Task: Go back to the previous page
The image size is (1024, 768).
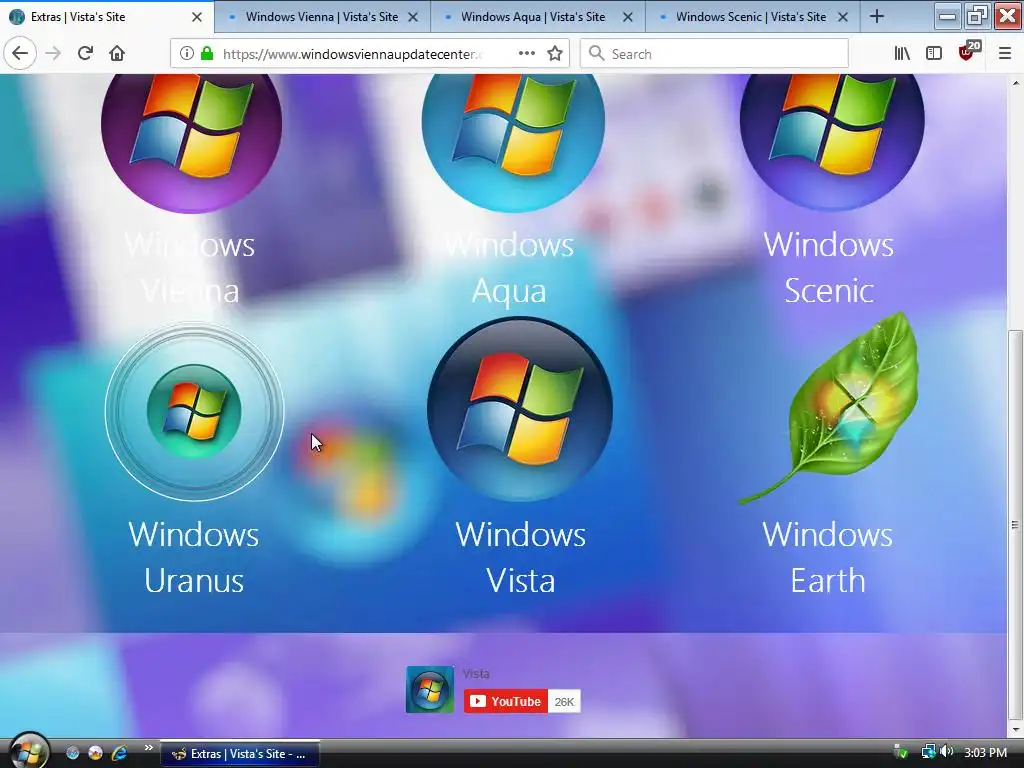Action: point(20,53)
